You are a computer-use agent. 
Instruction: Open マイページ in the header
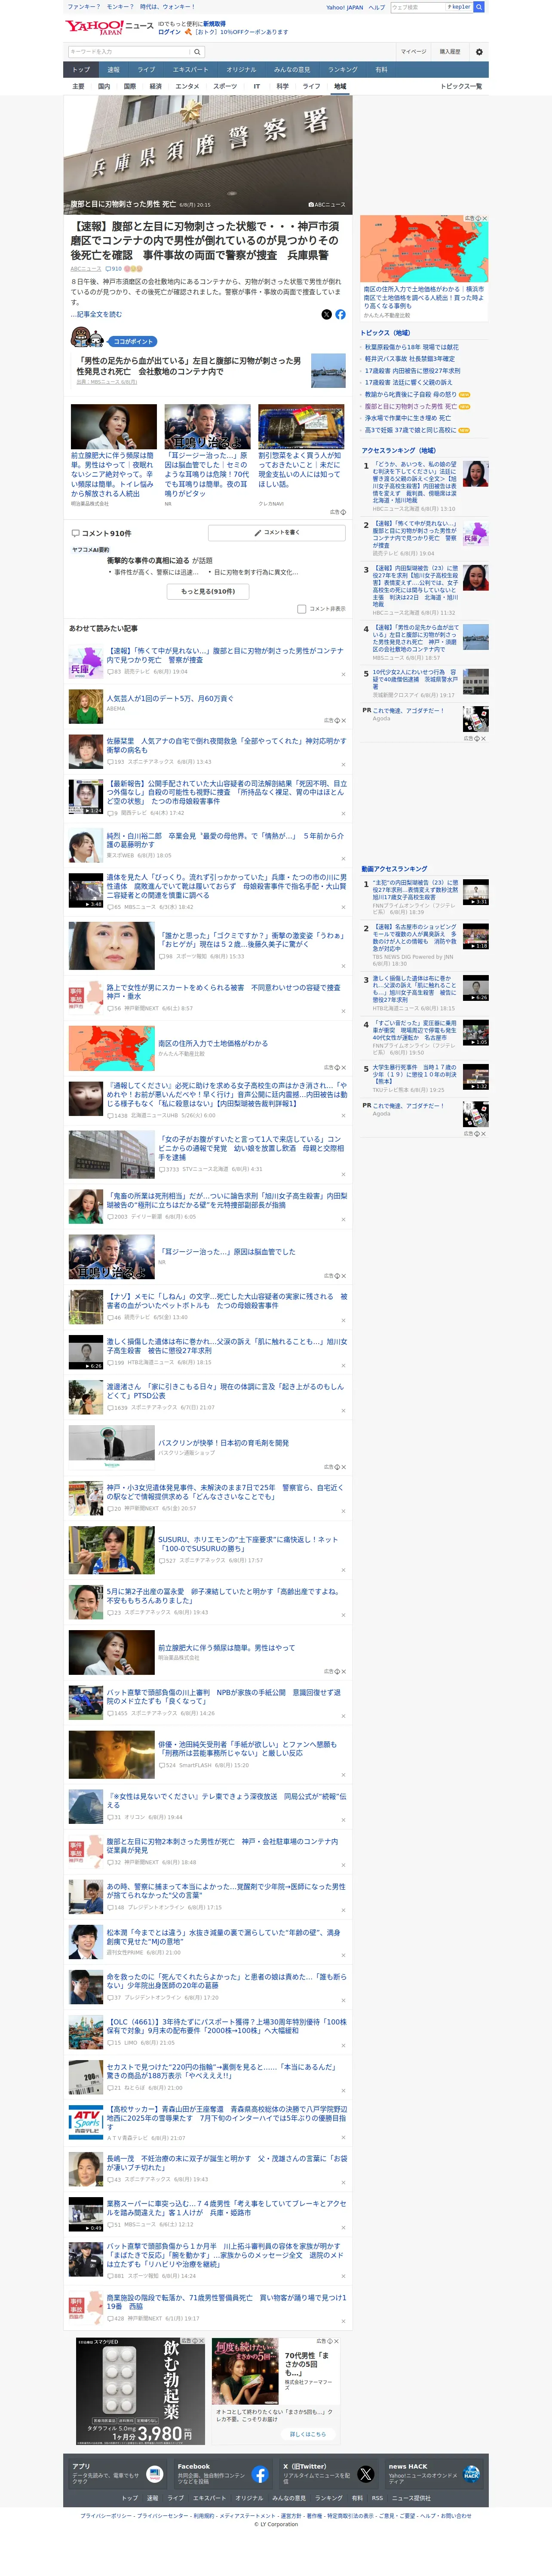click(x=414, y=52)
